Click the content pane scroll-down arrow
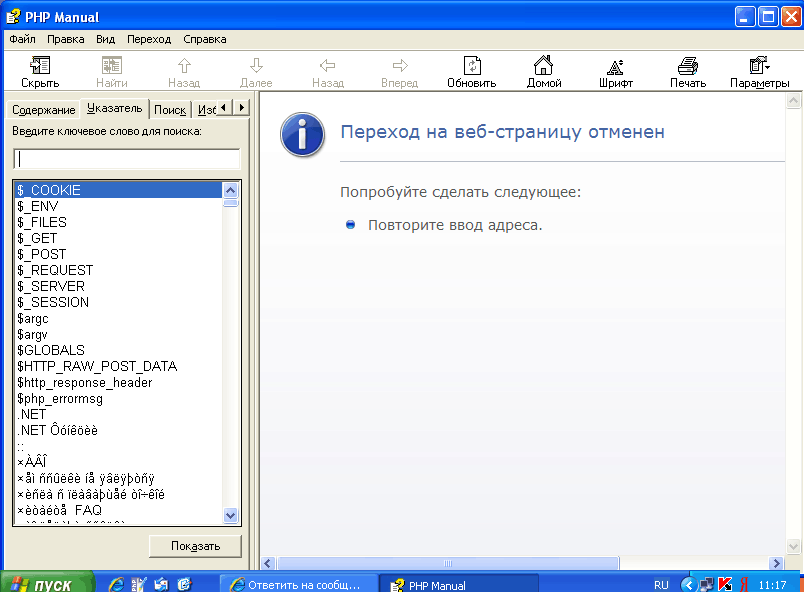This screenshot has width=804, height=592. tap(793, 546)
